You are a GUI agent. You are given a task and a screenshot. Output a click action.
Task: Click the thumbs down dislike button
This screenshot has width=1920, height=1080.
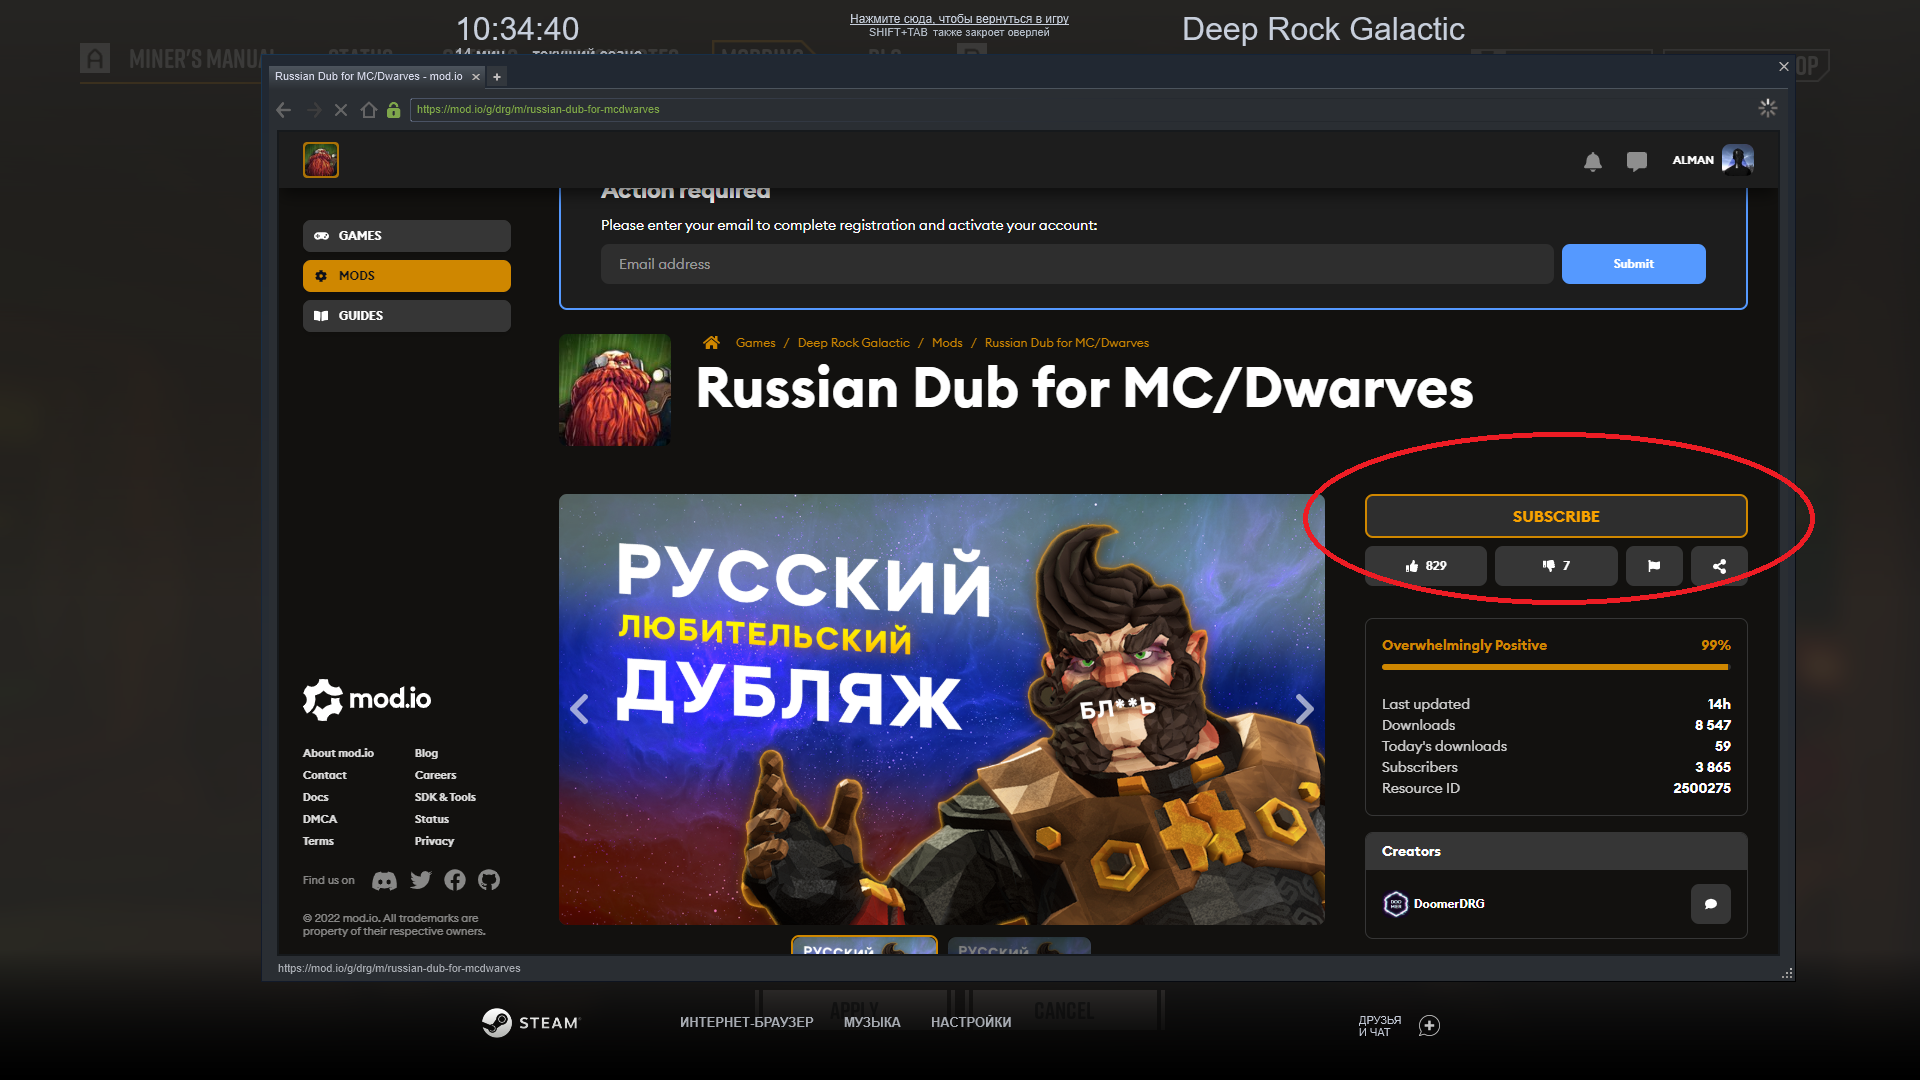pyautogui.click(x=1556, y=566)
